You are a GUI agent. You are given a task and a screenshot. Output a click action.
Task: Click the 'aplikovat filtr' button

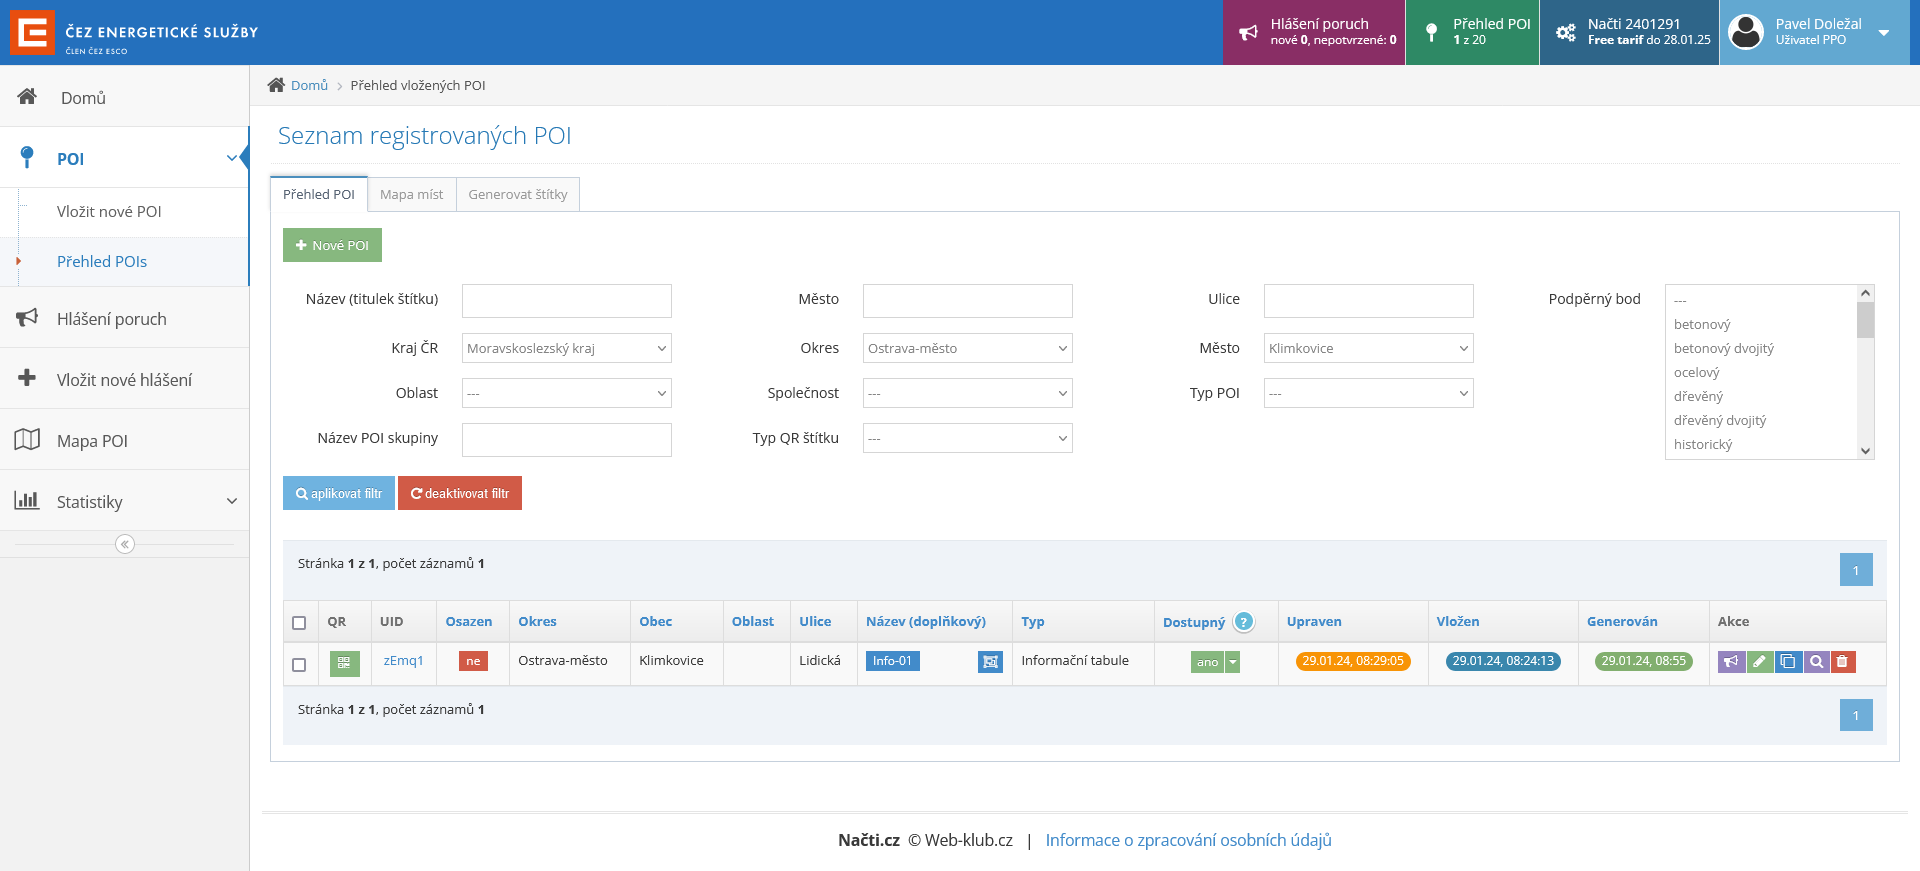[339, 494]
